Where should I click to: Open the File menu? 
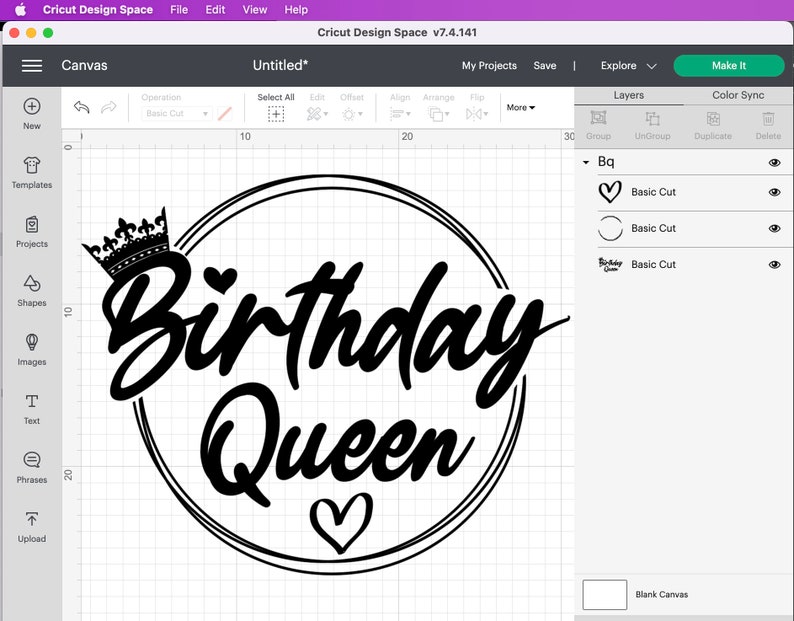[179, 10]
